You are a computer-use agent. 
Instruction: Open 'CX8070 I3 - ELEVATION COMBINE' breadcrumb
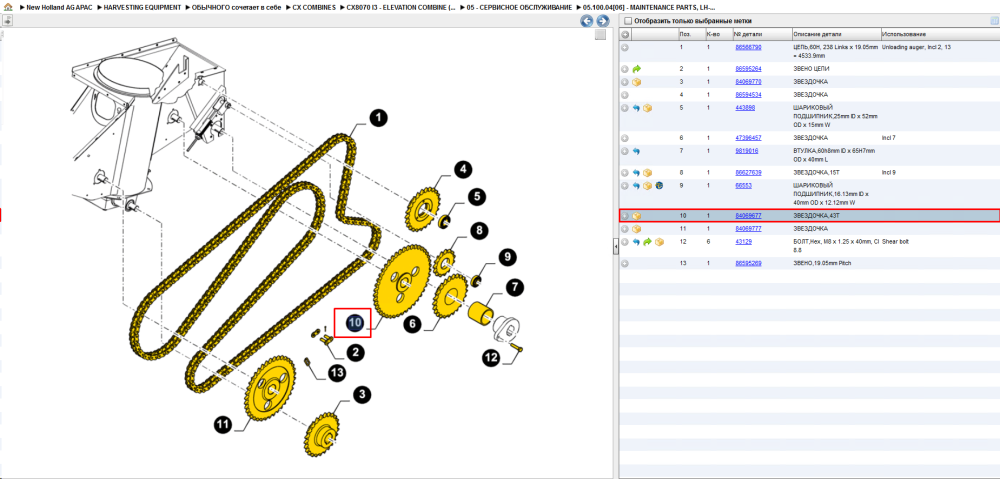(401, 7)
